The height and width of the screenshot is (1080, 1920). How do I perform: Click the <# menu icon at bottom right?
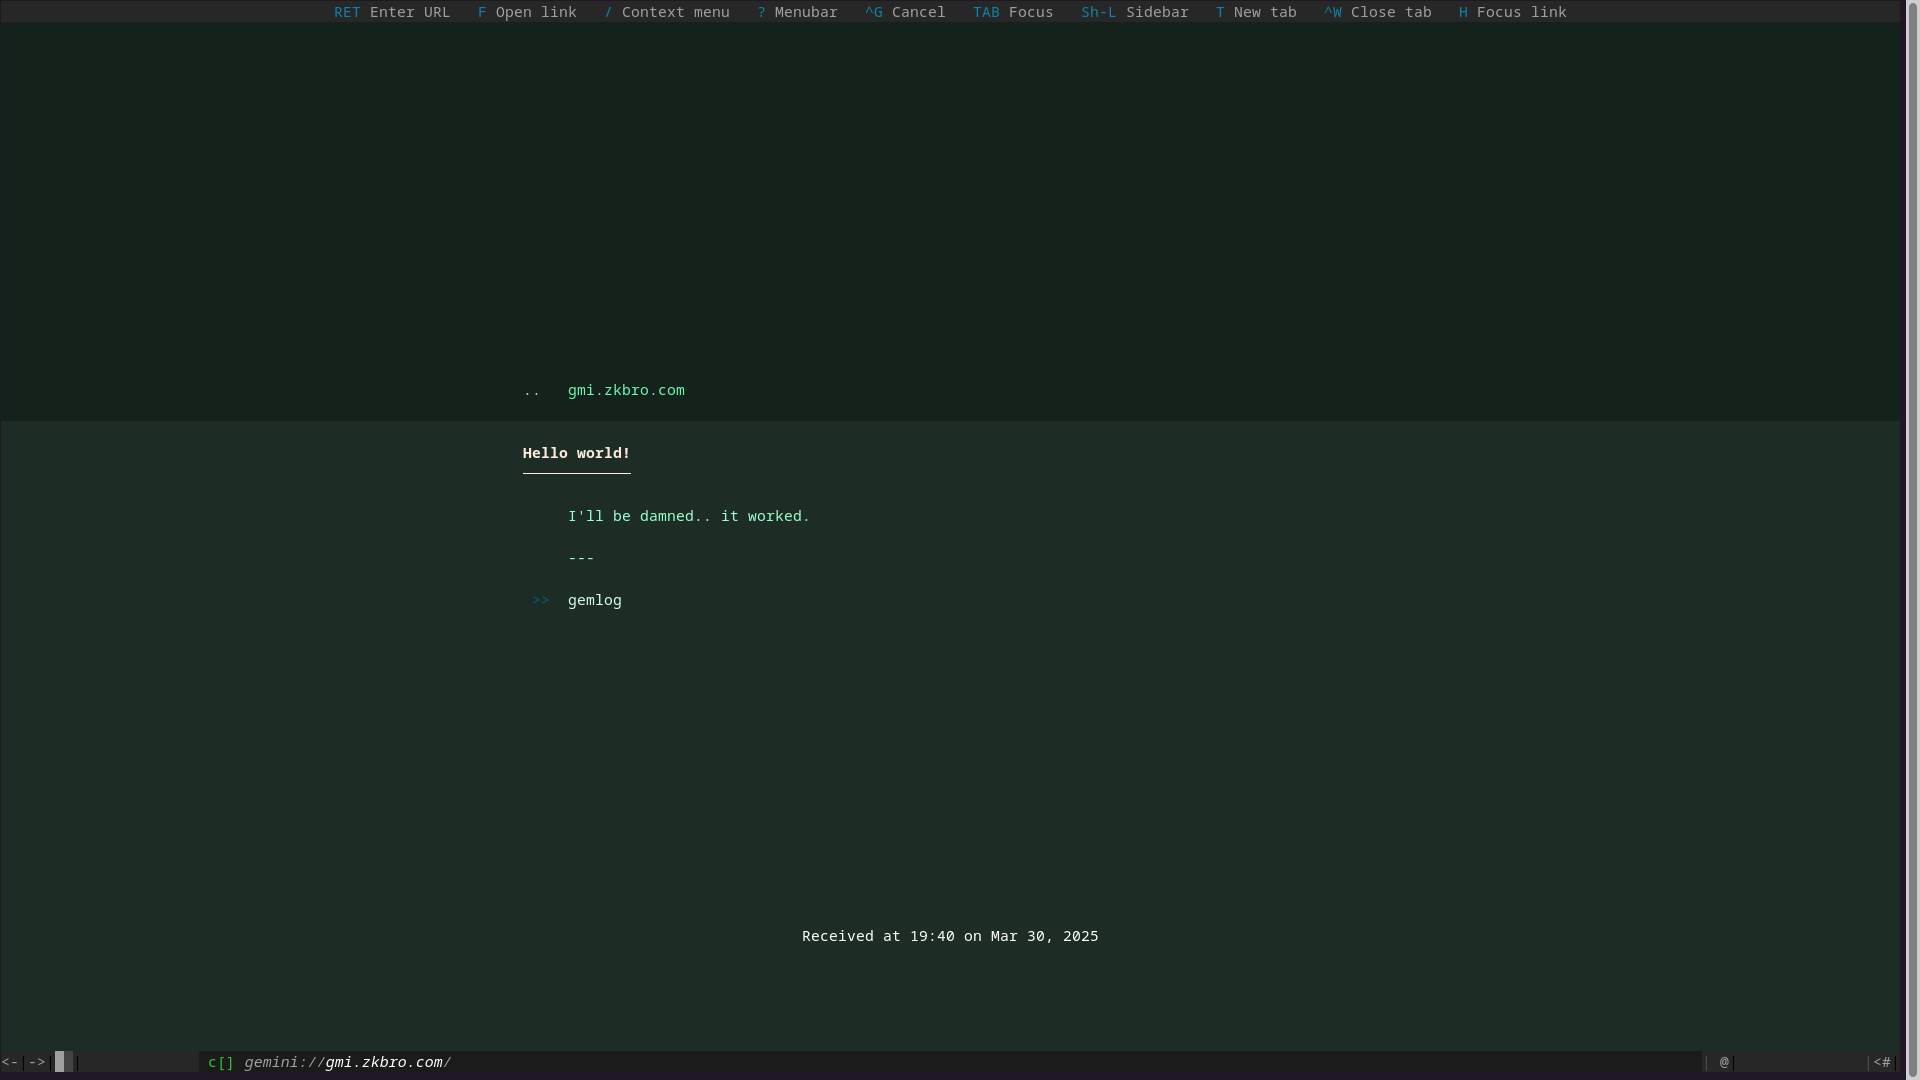click(1882, 1062)
